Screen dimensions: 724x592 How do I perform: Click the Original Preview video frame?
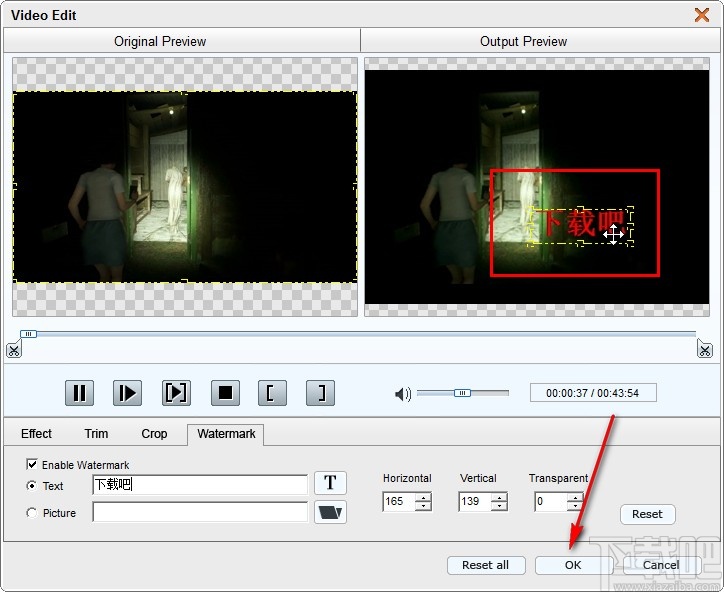click(x=185, y=187)
